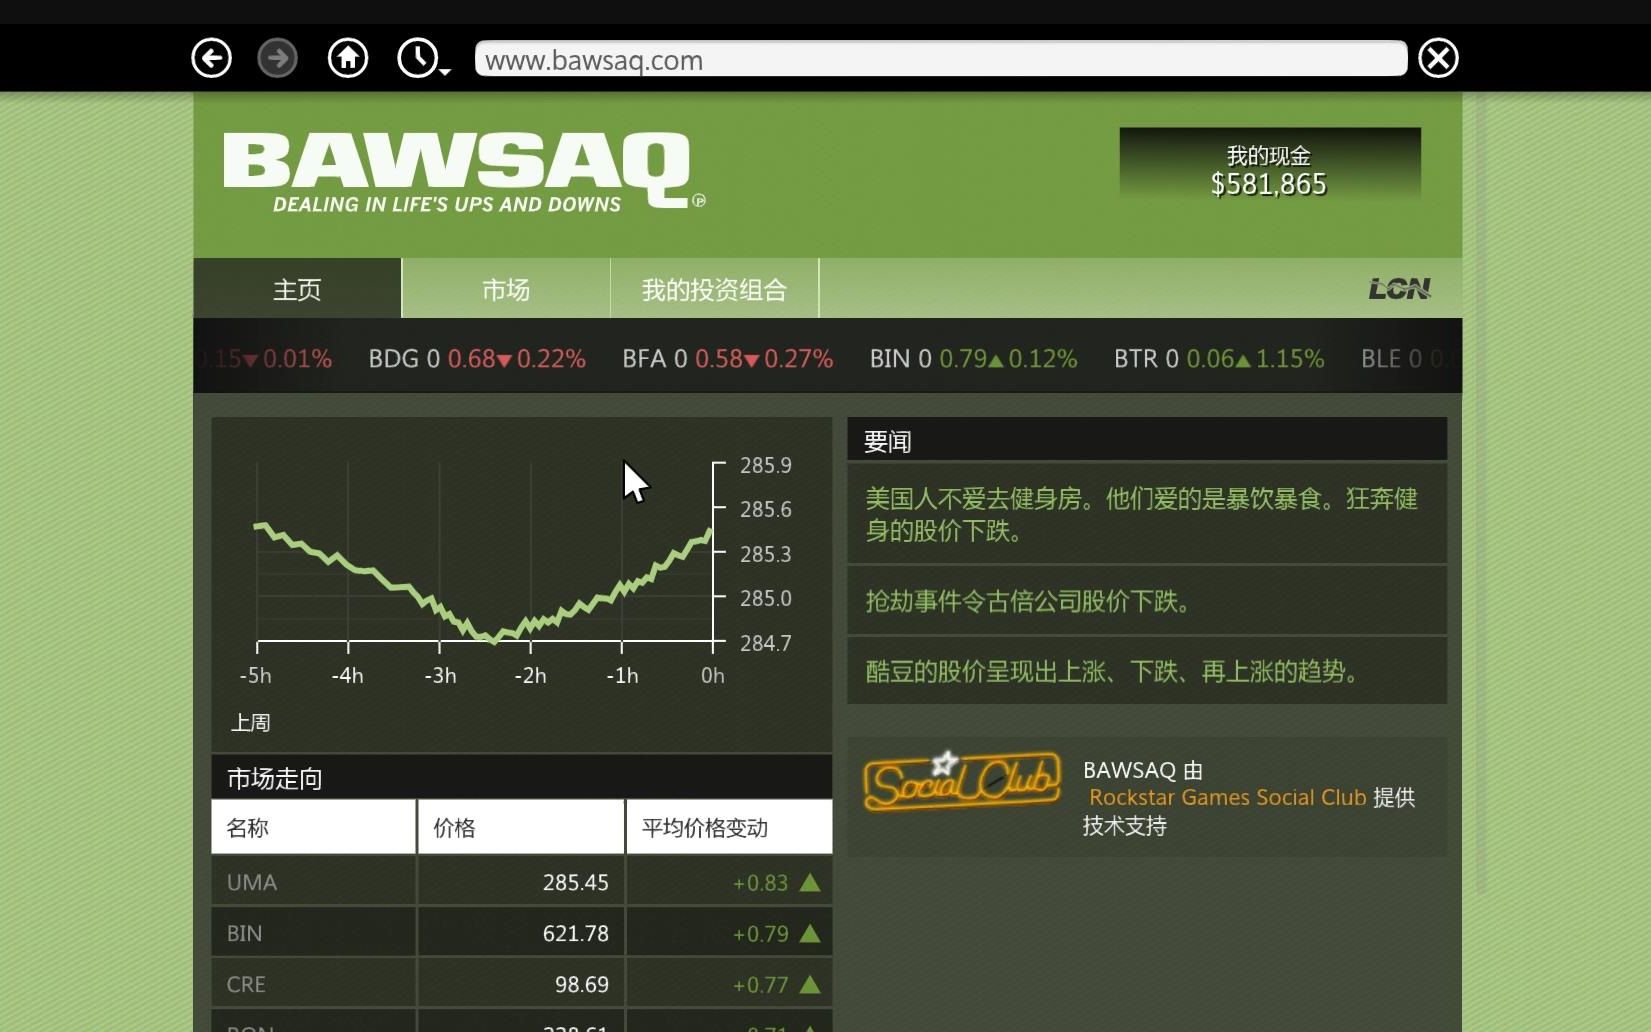Click the 要闻 news section header
Image resolution: width=1651 pixels, height=1032 pixels.
(x=1147, y=440)
